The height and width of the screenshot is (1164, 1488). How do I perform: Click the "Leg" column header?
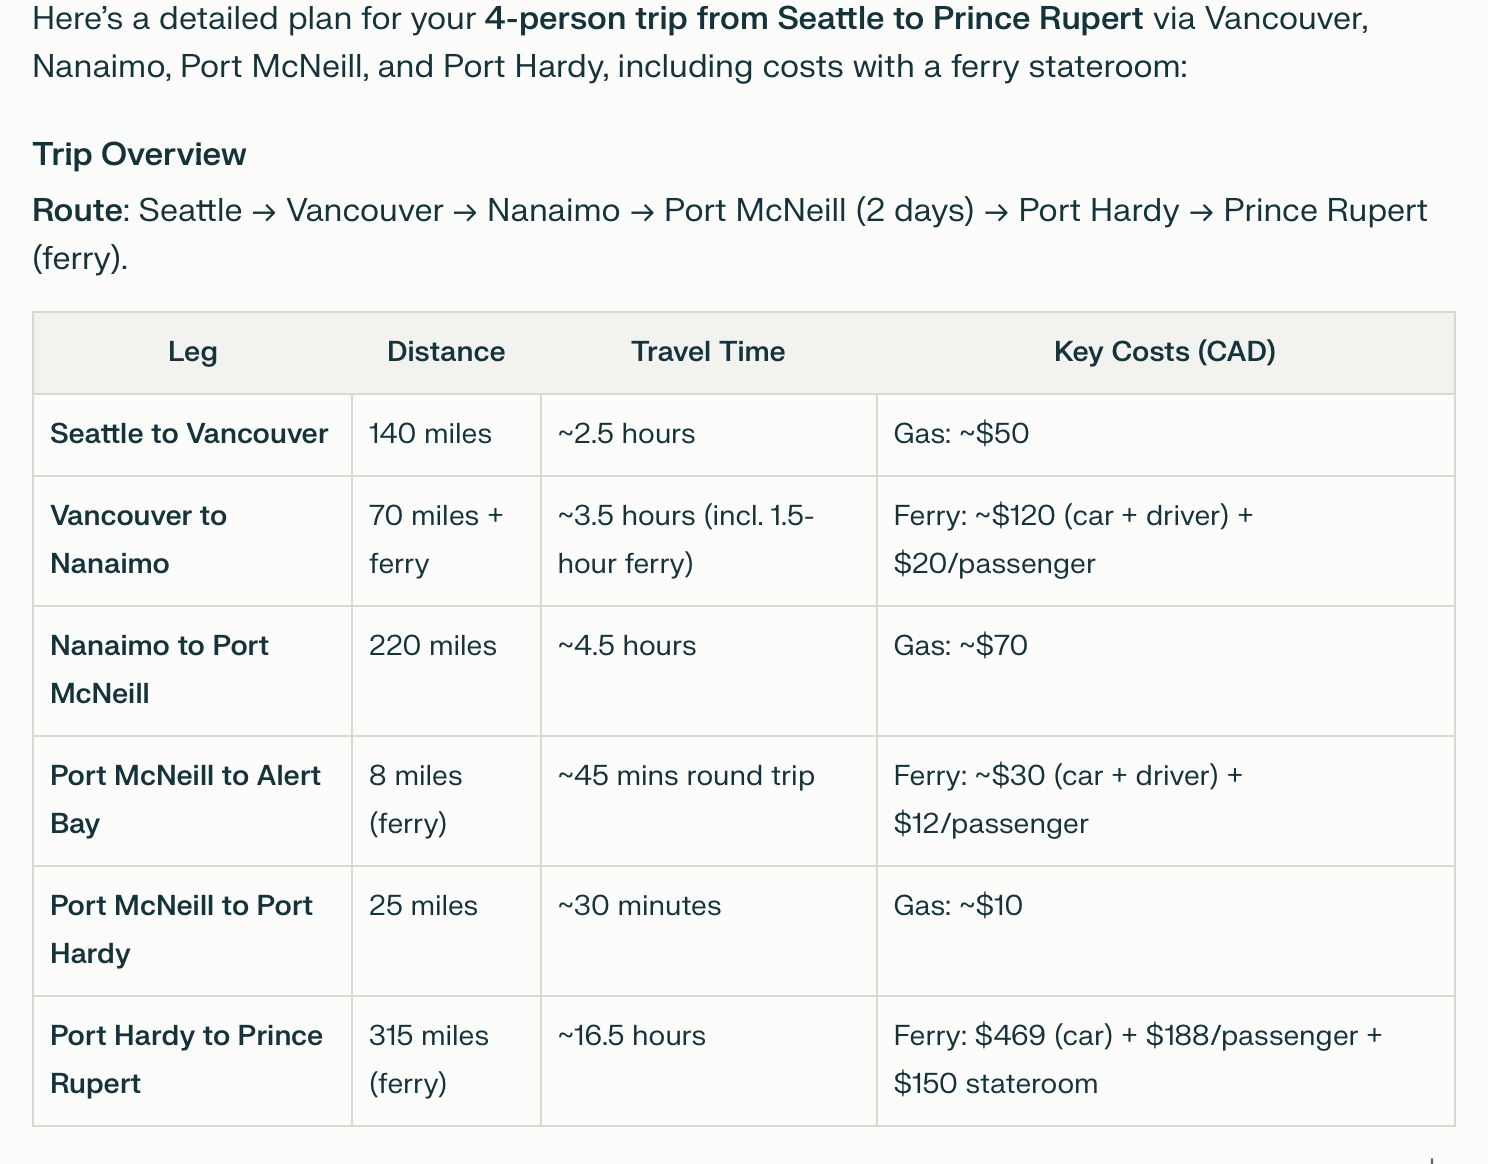[x=192, y=352]
